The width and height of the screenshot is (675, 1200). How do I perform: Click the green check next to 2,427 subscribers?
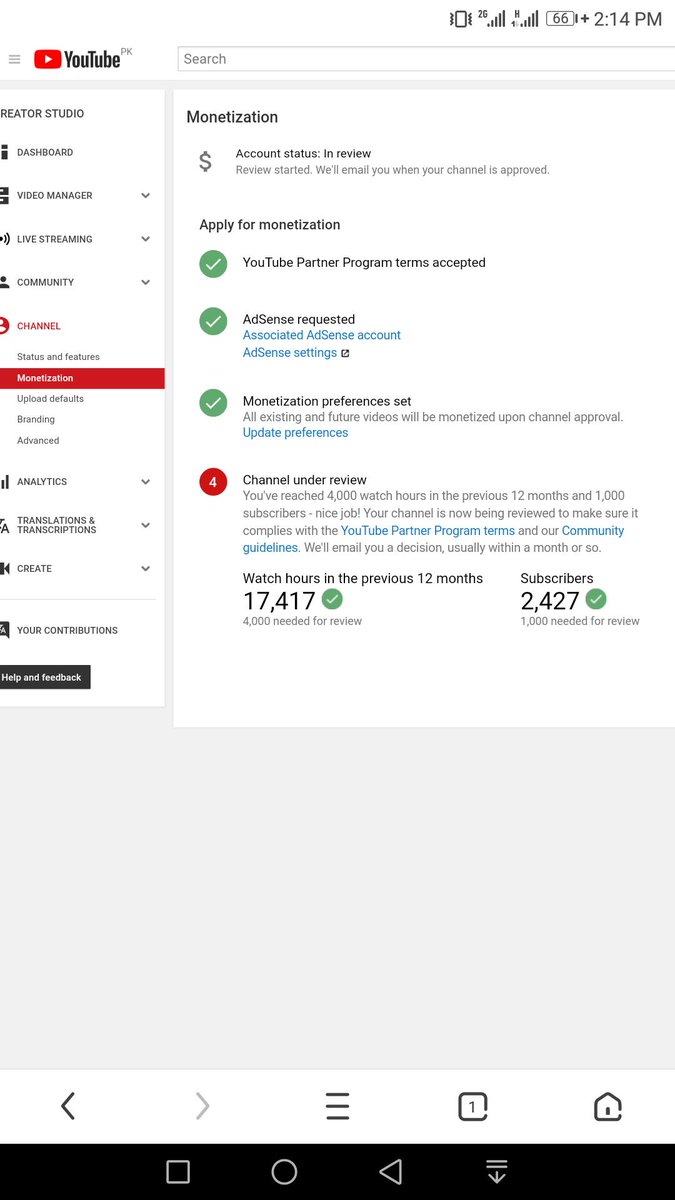click(596, 599)
